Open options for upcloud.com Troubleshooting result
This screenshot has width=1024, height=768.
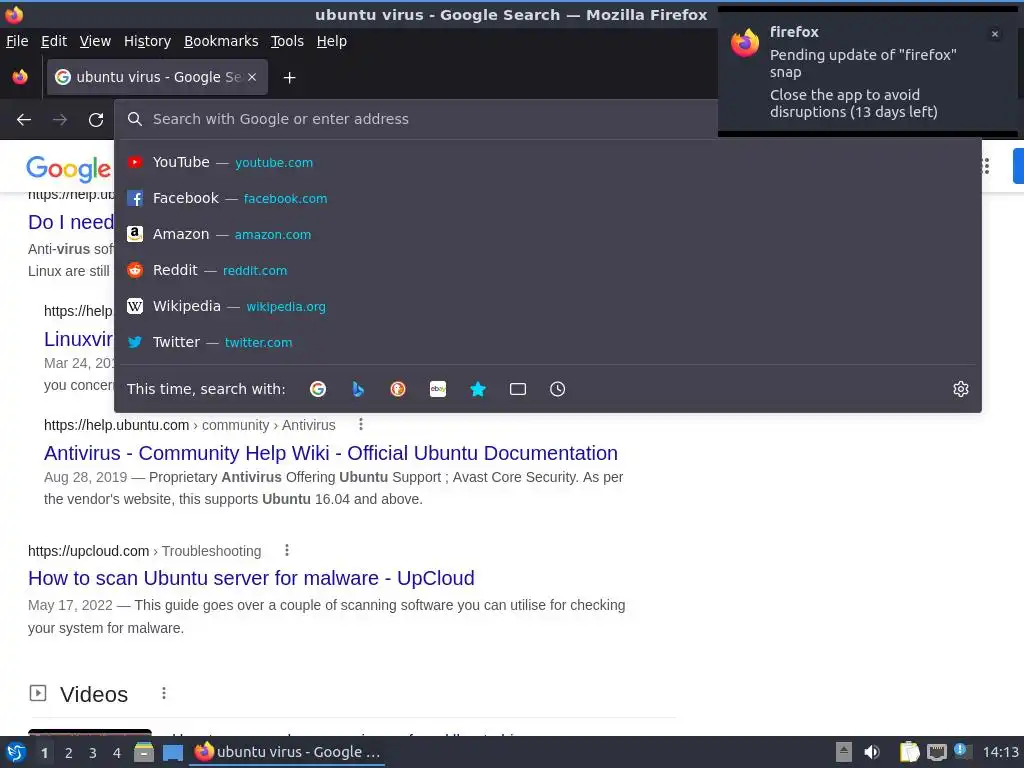287,551
